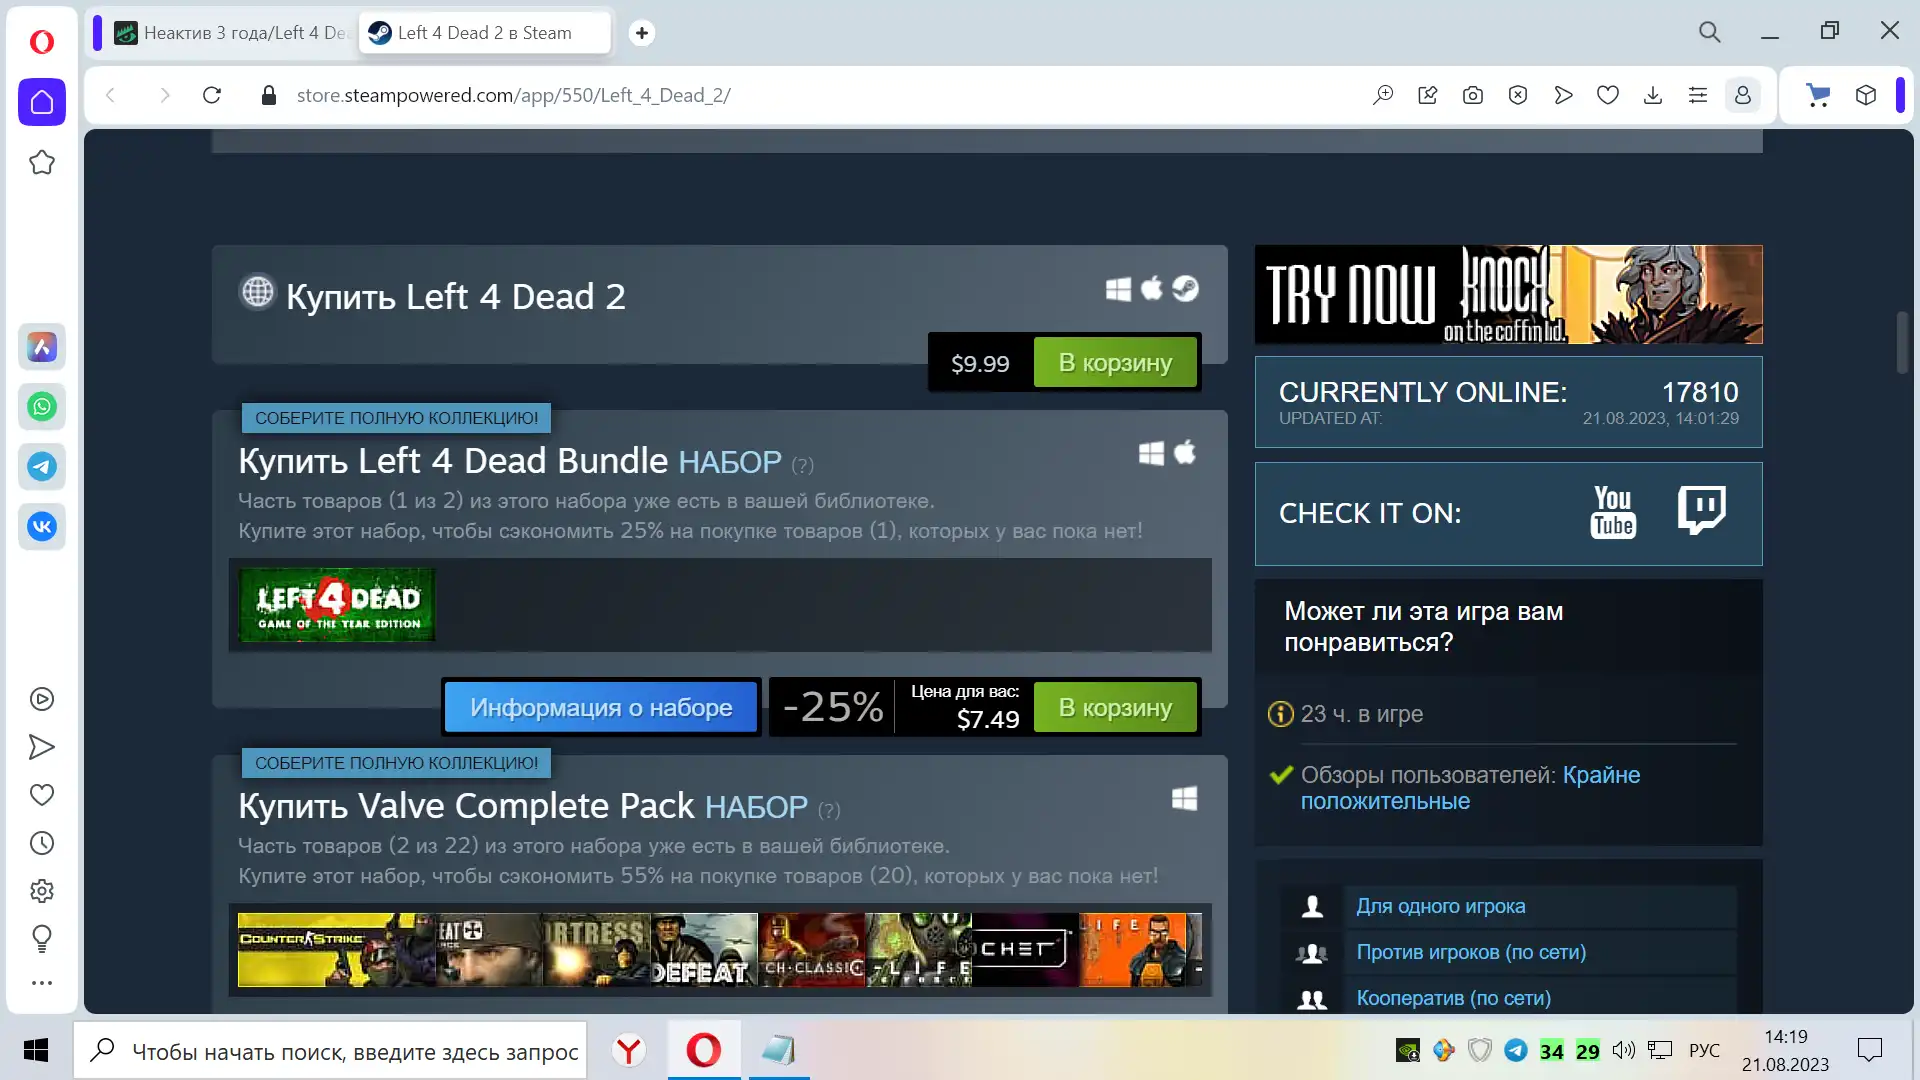Open extensions cube icon
Image resolution: width=1920 pixels, height=1080 pixels.
(1866, 95)
